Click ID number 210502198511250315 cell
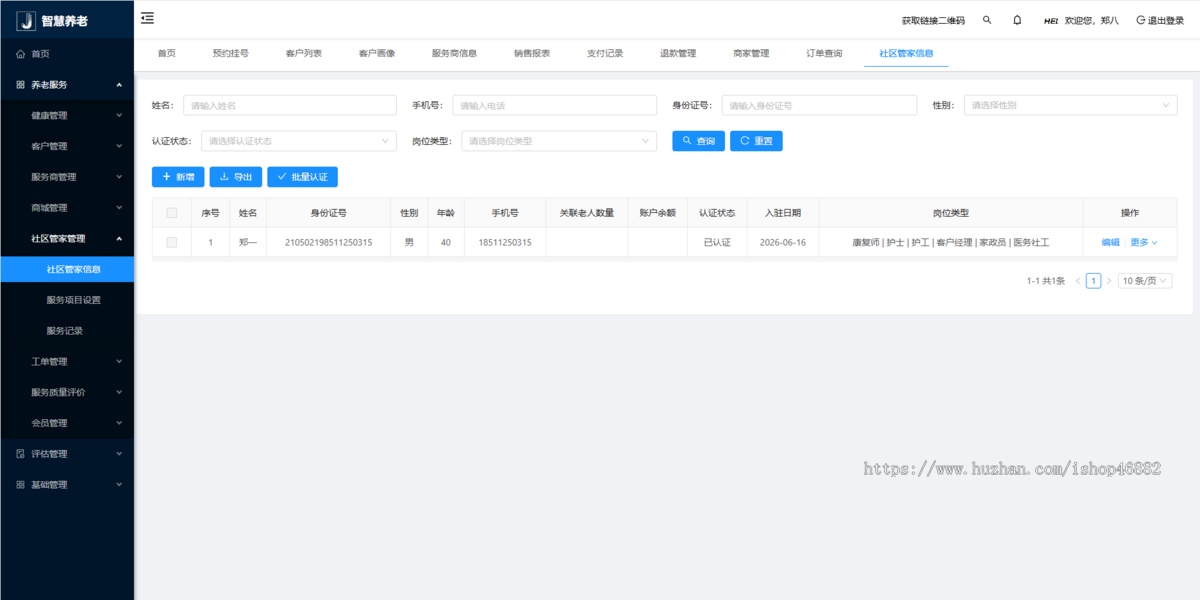Viewport: 1200px width, 600px height. click(329, 243)
